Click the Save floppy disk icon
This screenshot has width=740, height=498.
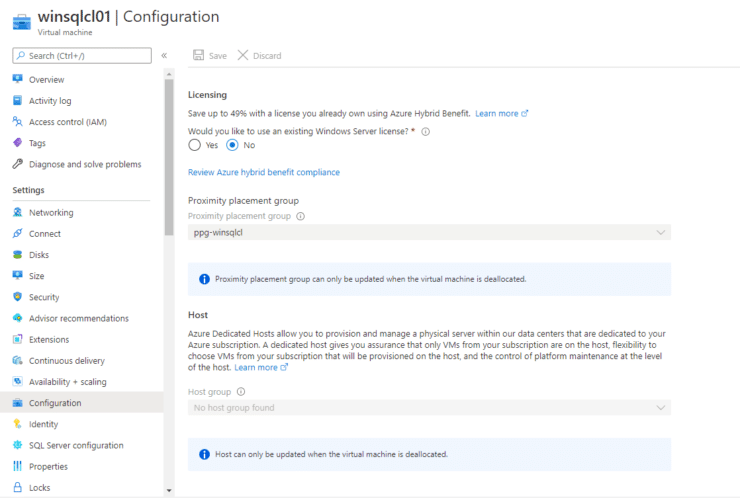tap(199, 55)
